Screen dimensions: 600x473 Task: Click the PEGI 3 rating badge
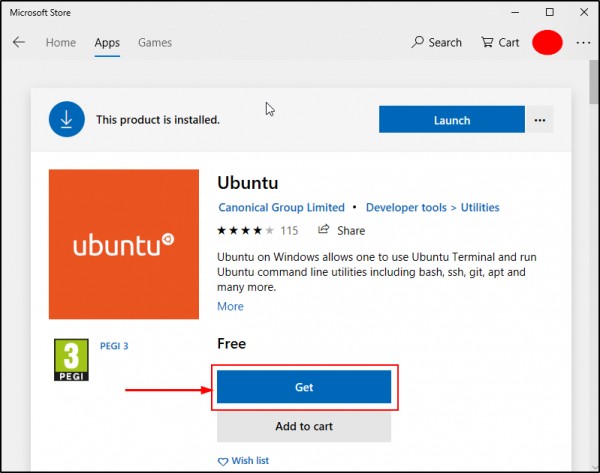[71, 360]
